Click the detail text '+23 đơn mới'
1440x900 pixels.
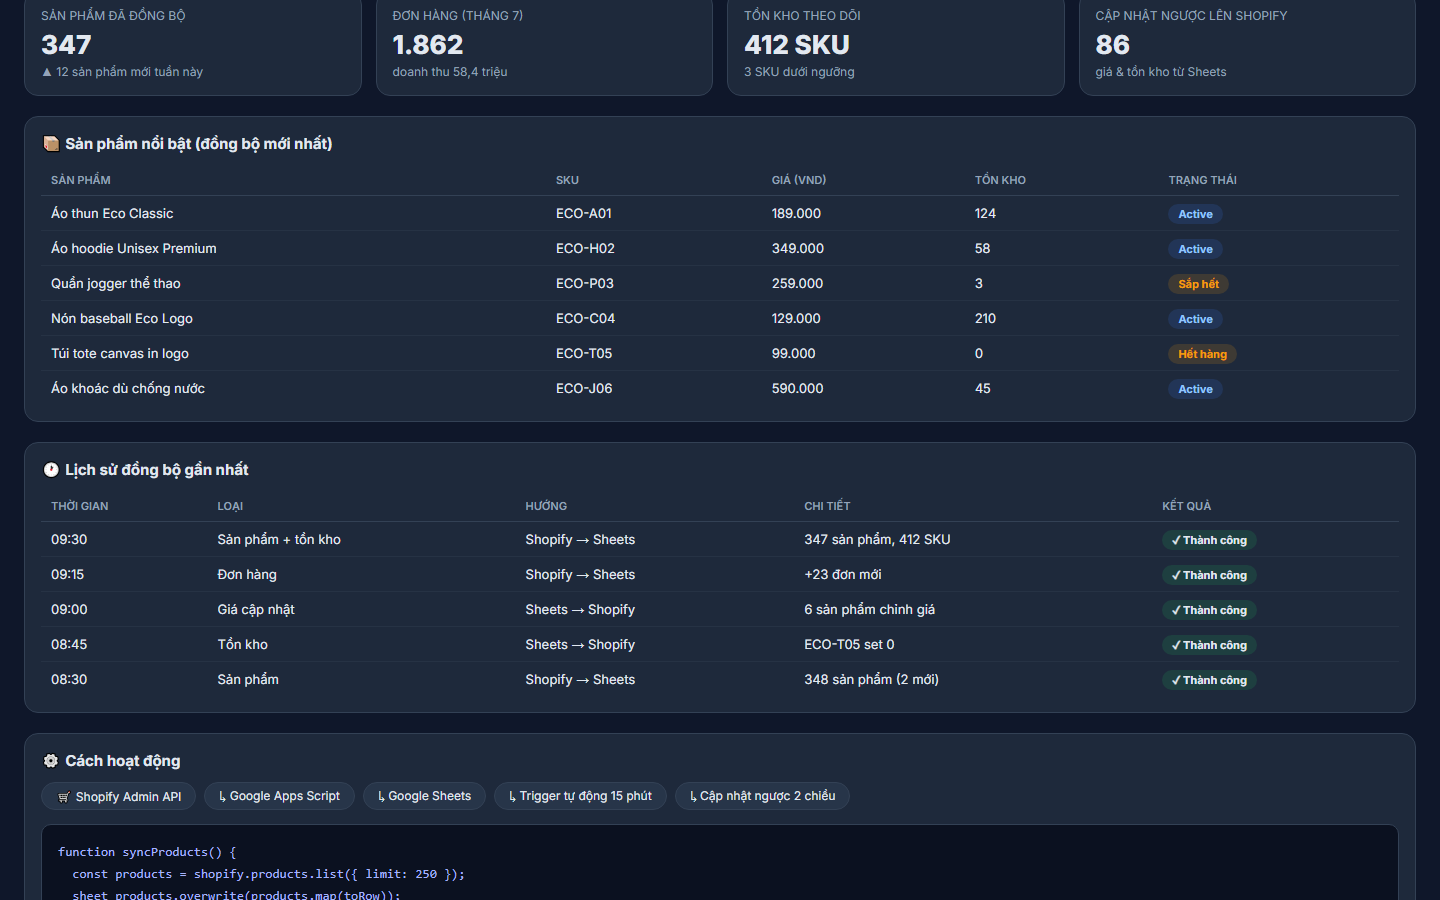coord(843,575)
